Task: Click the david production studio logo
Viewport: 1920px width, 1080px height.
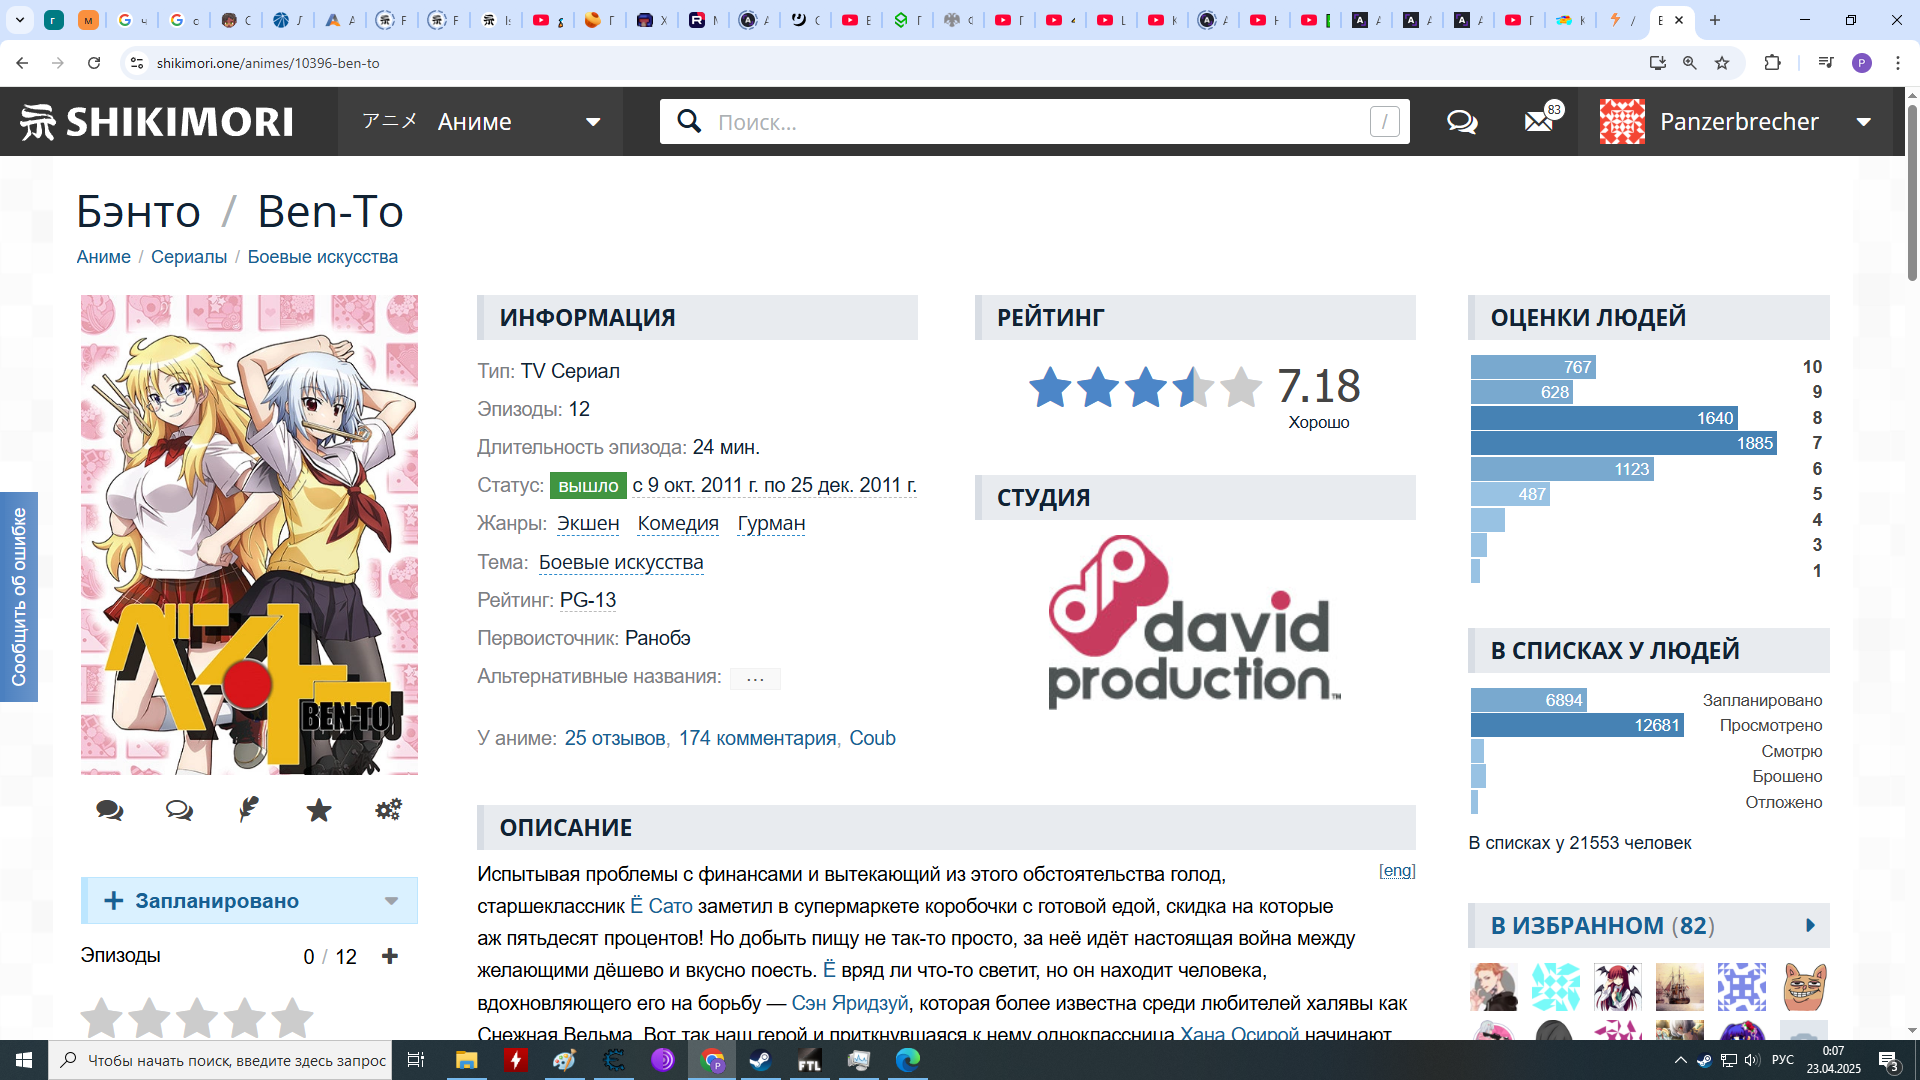Action: (1194, 622)
